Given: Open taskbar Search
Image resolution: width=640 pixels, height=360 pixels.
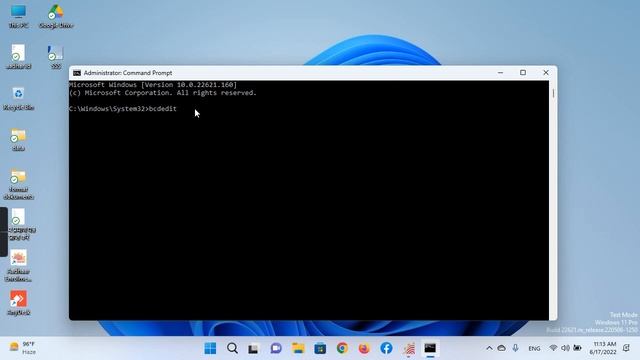Looking at the screenshot, I should coord(232,348).
